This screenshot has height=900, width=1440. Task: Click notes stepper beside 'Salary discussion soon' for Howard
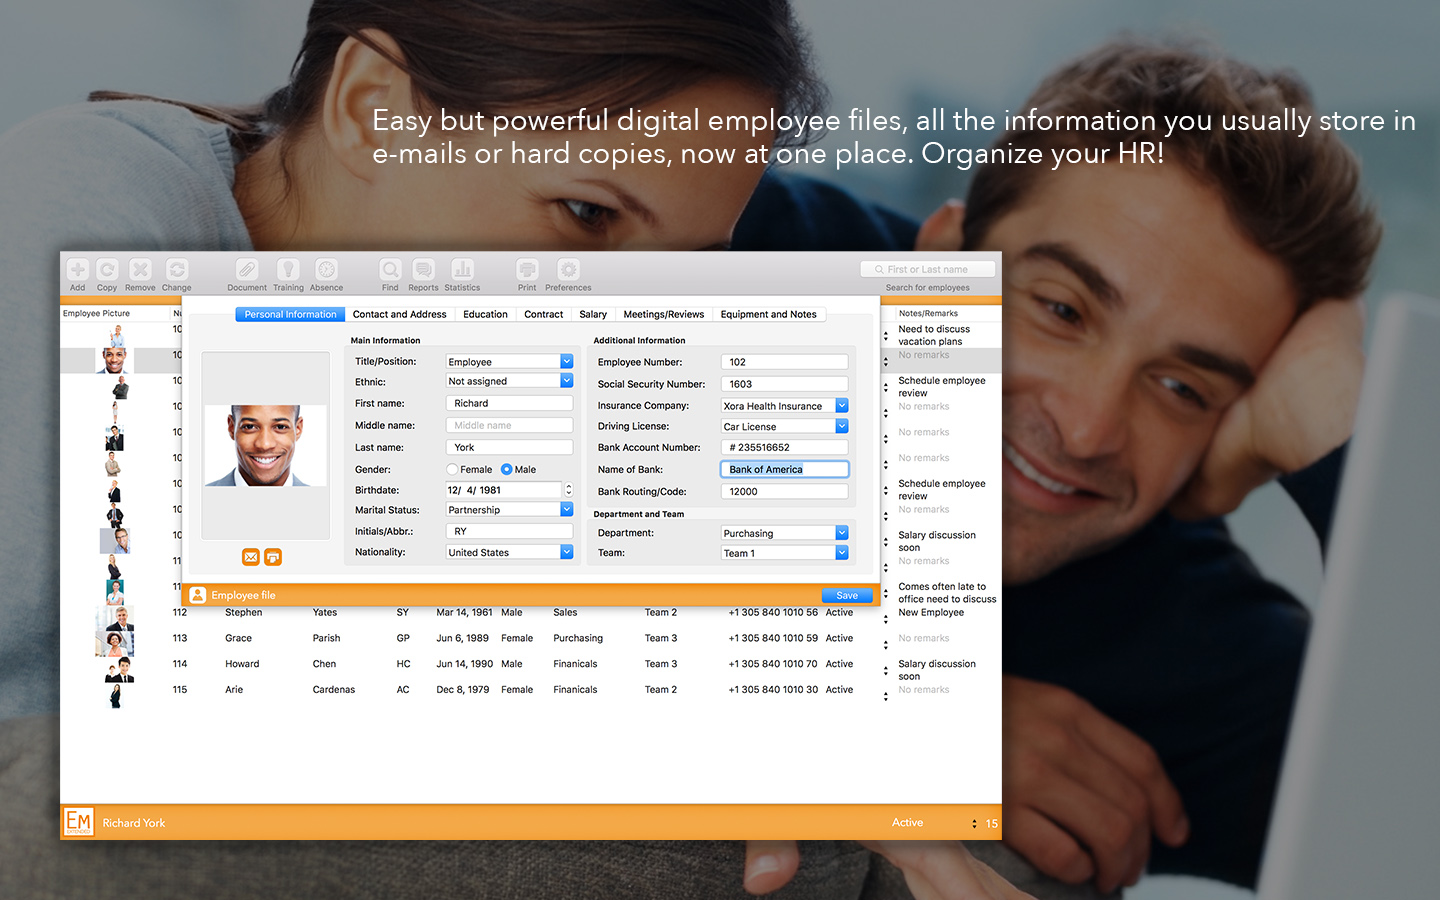pyautogui.click(x=886, y=671)
